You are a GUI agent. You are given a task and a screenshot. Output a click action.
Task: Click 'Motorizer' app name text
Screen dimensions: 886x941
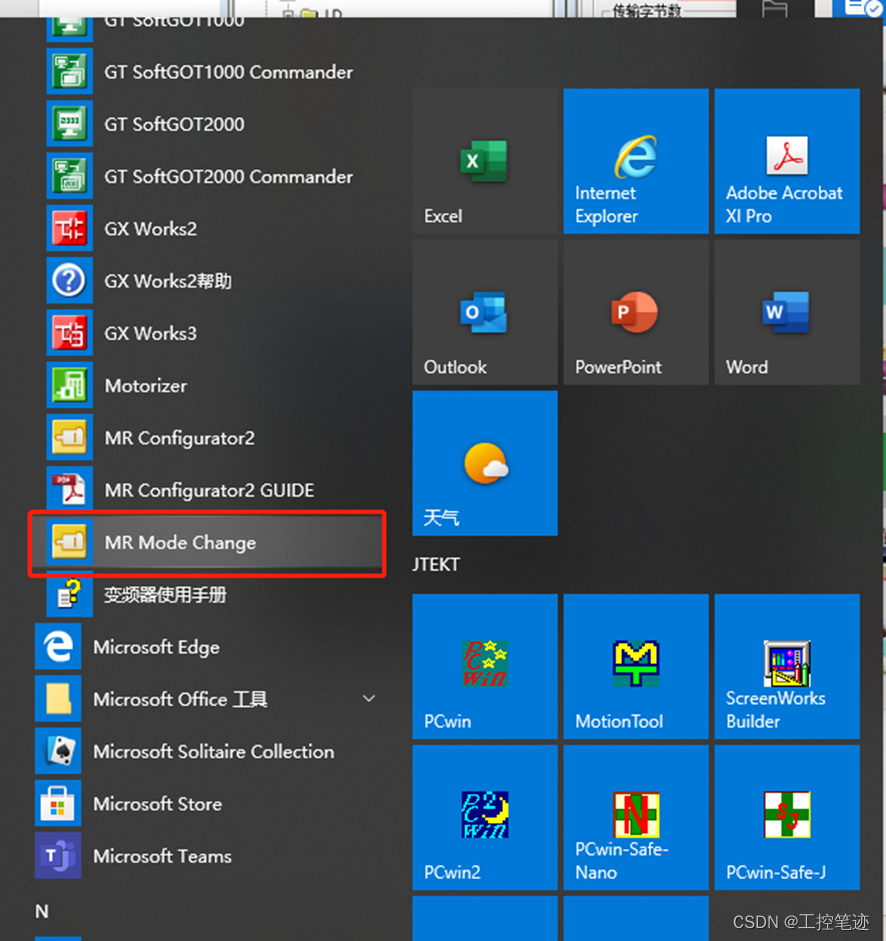[146, 385]
